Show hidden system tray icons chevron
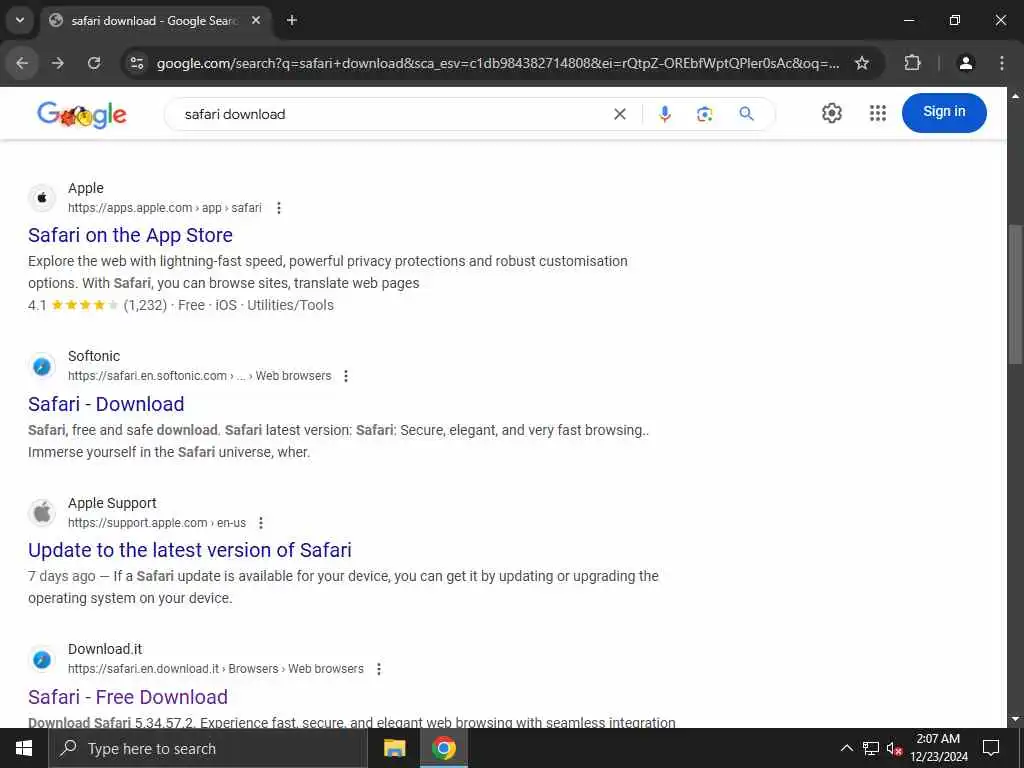Viewport: 1024px width, 768px height. tap(846, 748)
